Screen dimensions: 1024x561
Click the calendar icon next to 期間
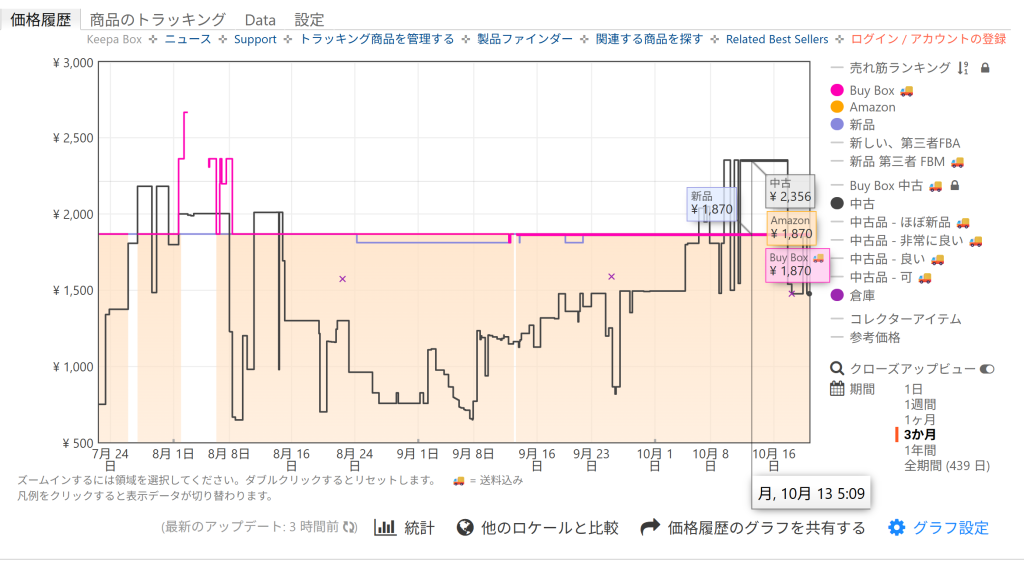point(837,389)
